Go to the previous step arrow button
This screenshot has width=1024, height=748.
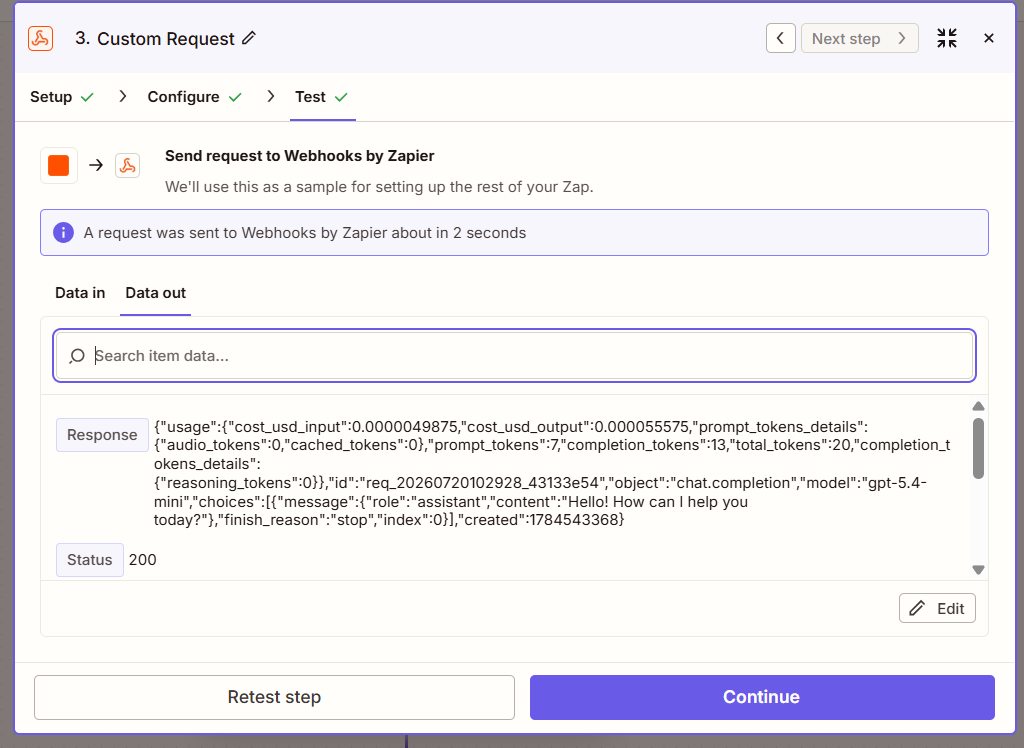tap(780, 39)
